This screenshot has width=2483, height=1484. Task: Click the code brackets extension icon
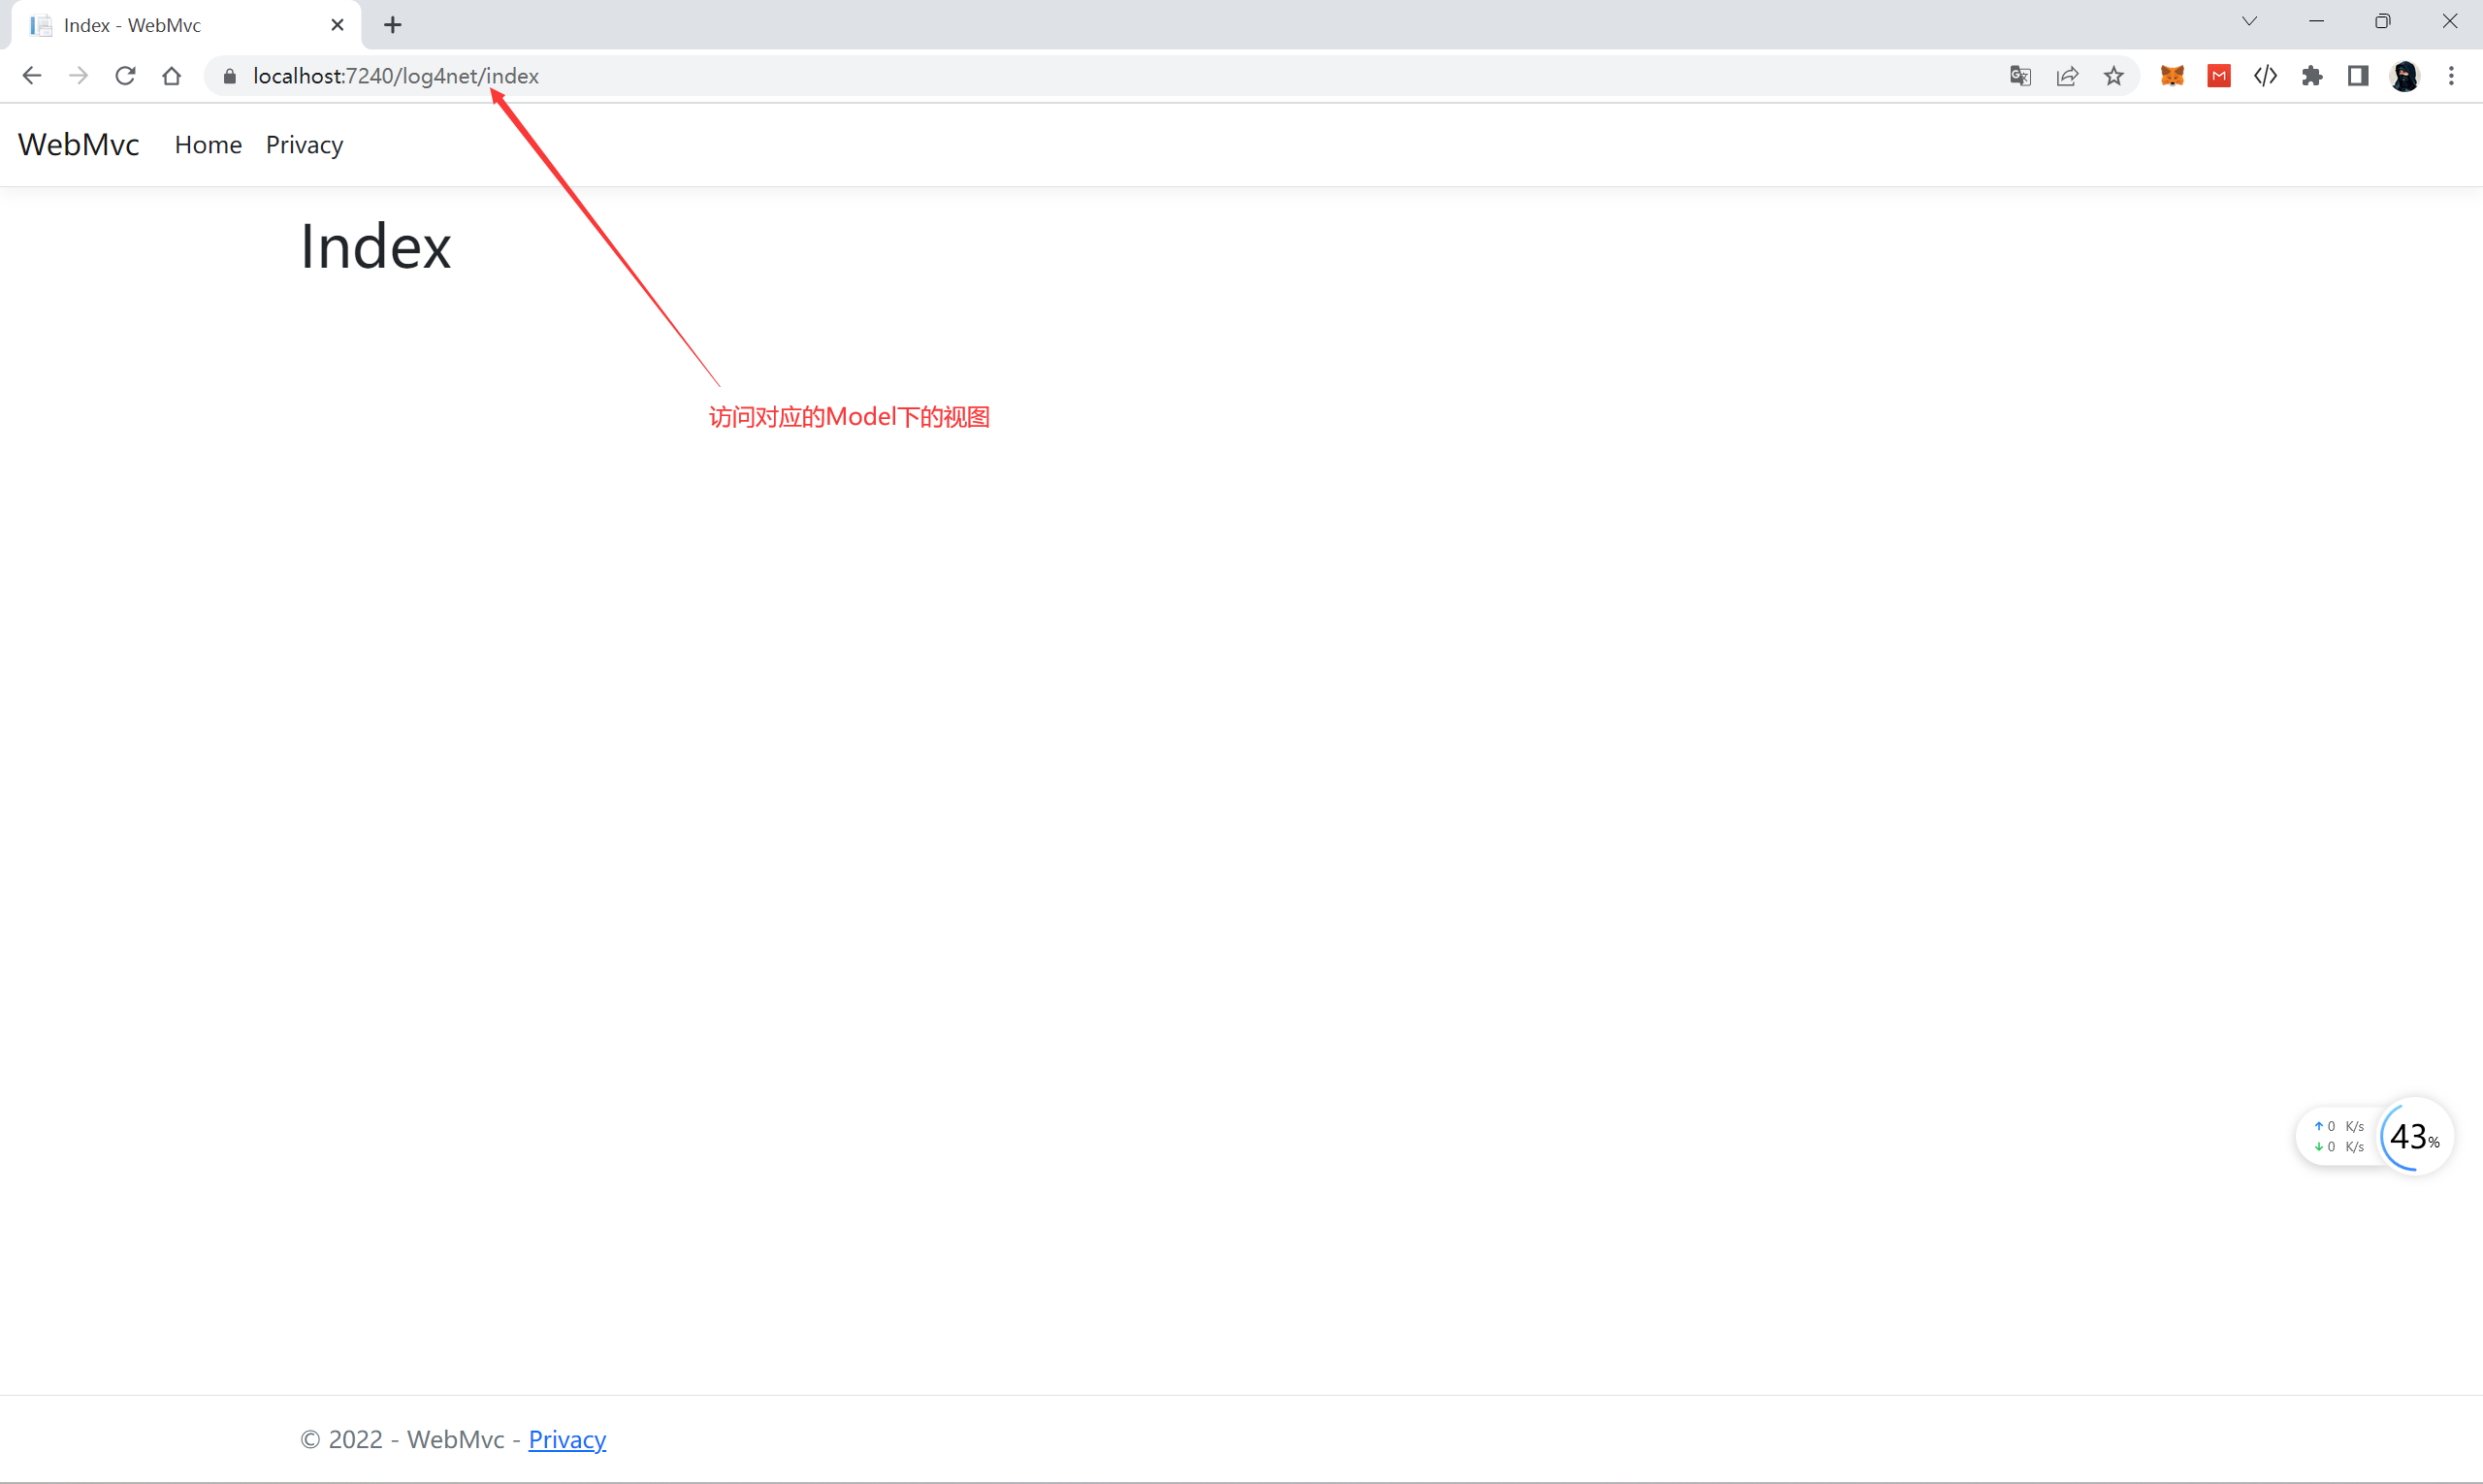(x=2265, y=76)
